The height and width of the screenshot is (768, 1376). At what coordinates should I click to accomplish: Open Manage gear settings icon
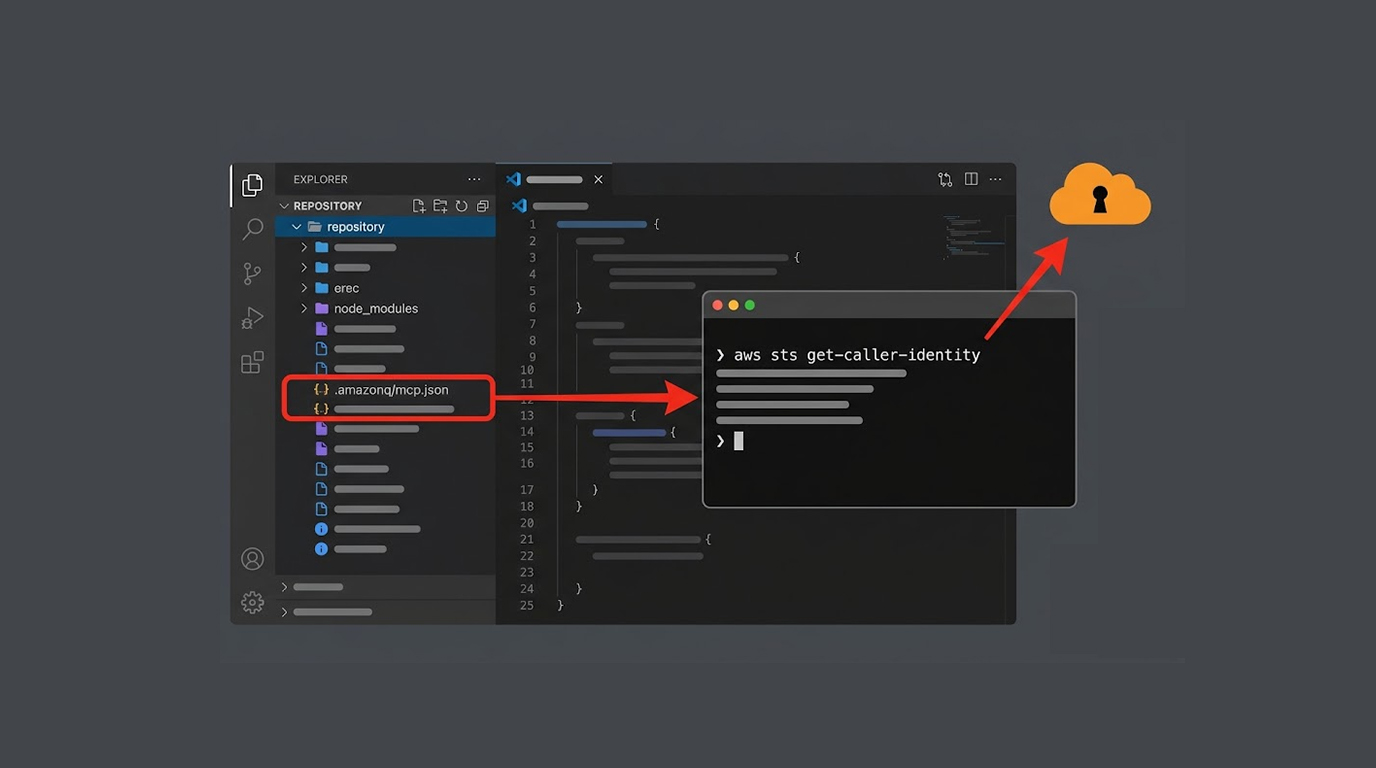[x=252, y=602]
